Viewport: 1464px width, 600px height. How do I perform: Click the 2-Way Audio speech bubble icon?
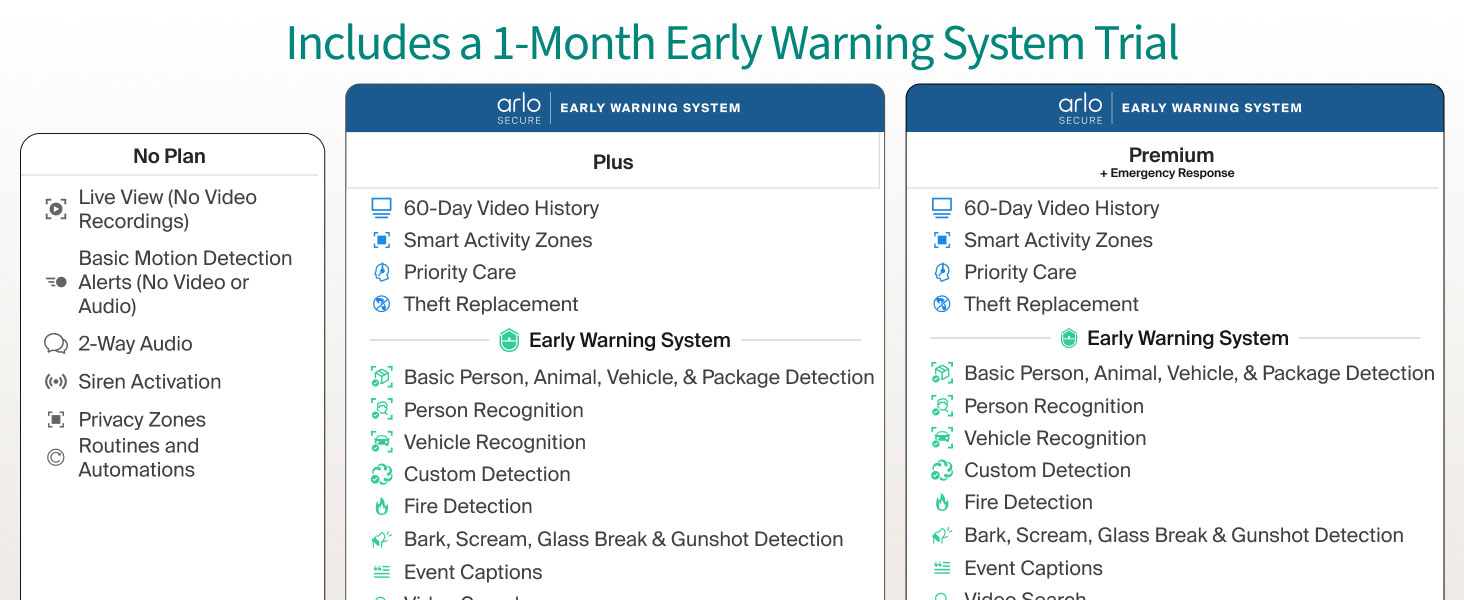click(x=56, y=344)
